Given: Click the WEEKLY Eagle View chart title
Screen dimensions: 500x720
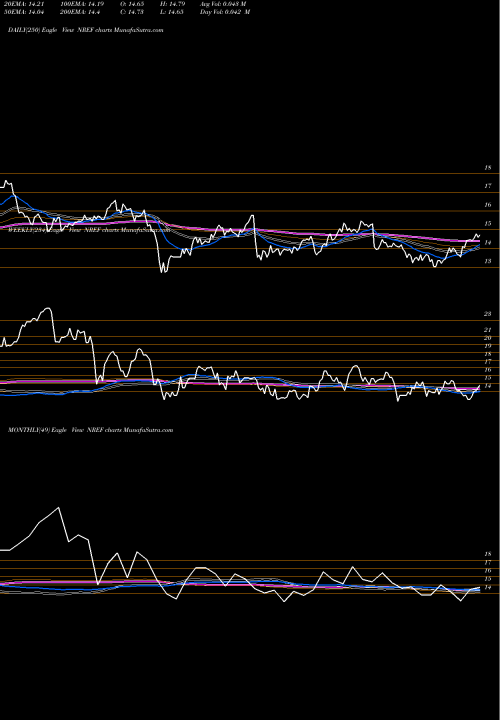Looking at the screenshot, I should point(89,231).
